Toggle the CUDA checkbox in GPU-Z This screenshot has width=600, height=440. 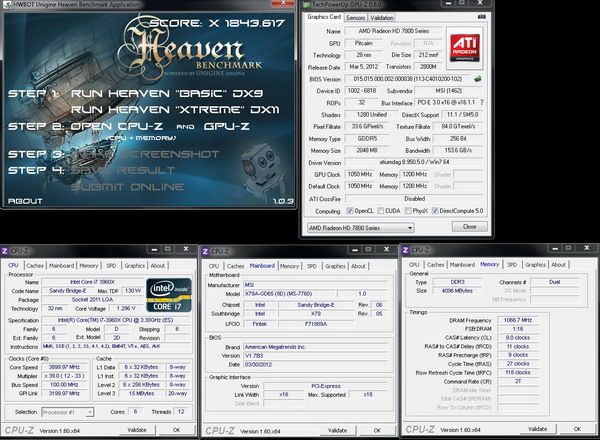tap(380, 210)
